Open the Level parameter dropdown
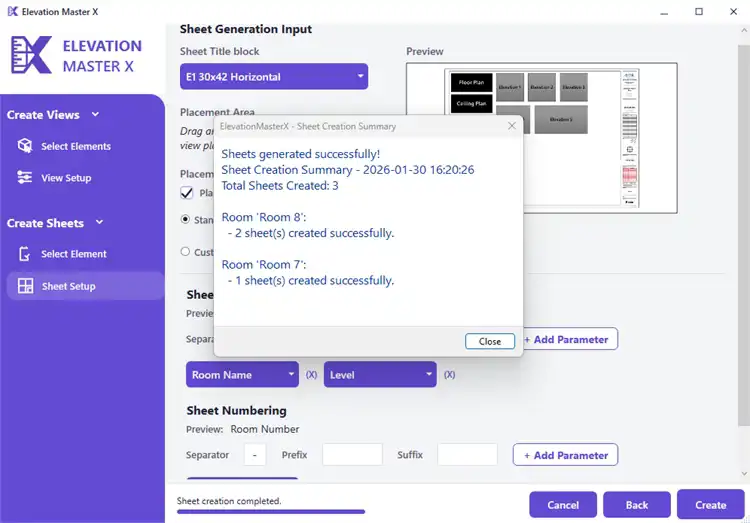 pos(380,375)
